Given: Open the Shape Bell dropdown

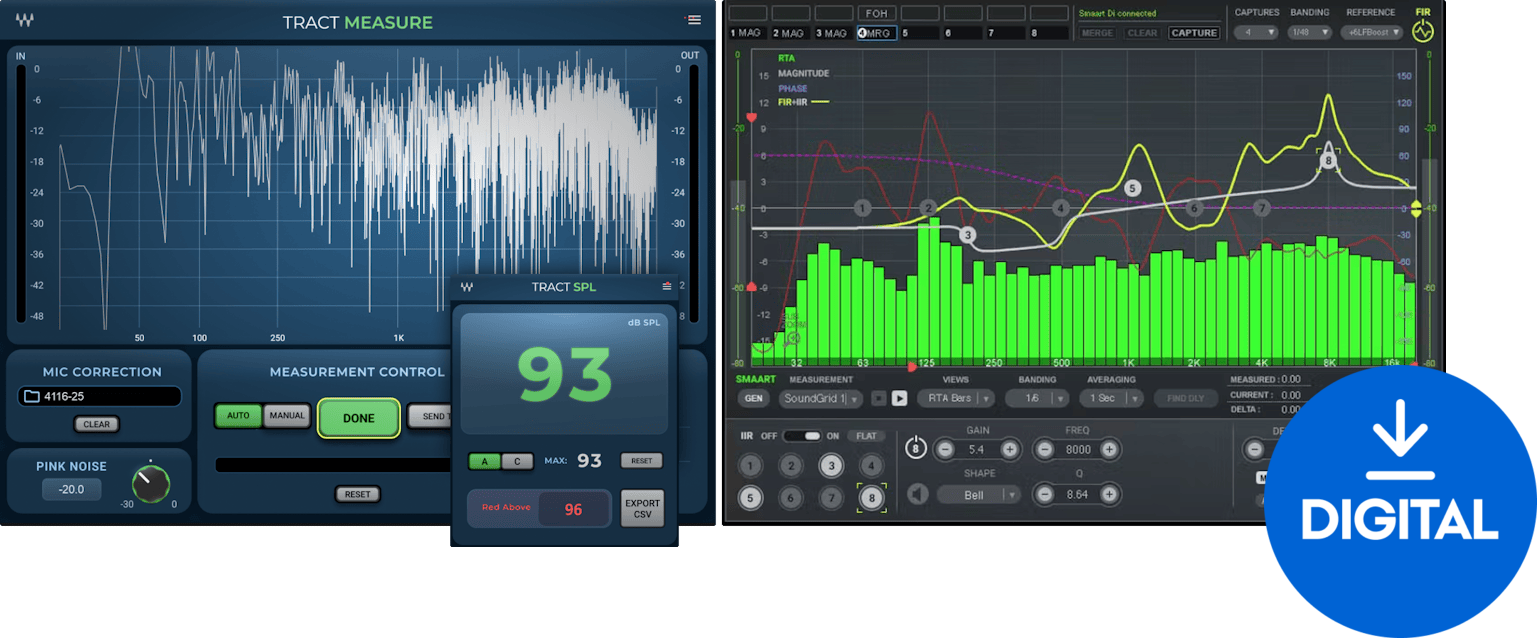Looking at the screenshot, I should 979,494.
